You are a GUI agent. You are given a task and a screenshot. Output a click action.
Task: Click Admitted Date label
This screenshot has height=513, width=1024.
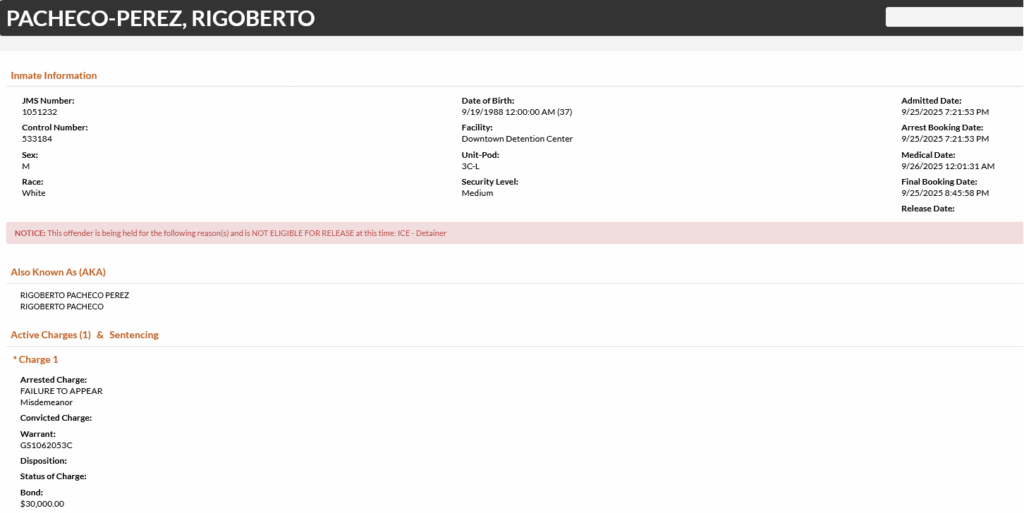pyautogui.click(x=931, y=101)
